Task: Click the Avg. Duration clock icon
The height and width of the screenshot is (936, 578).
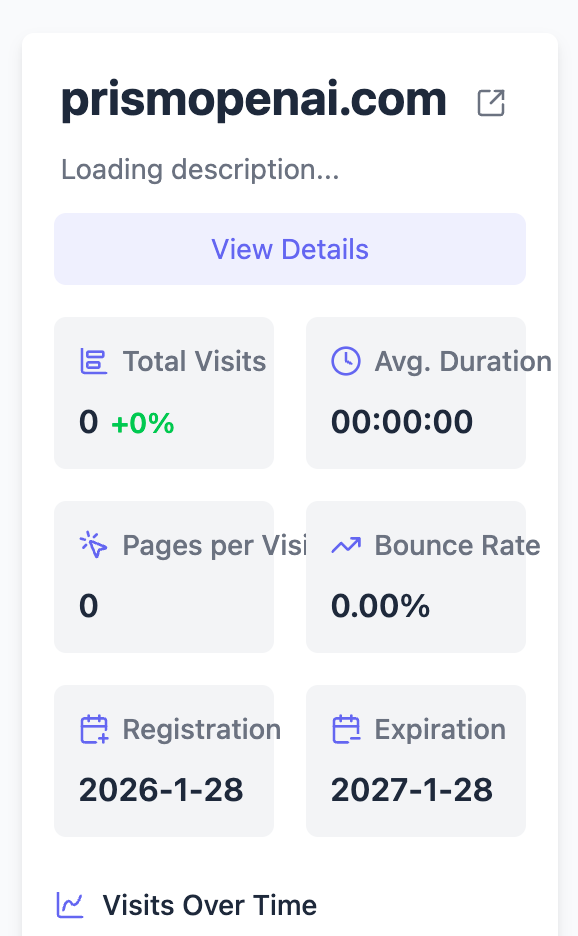Action: [x=346, y=361]
